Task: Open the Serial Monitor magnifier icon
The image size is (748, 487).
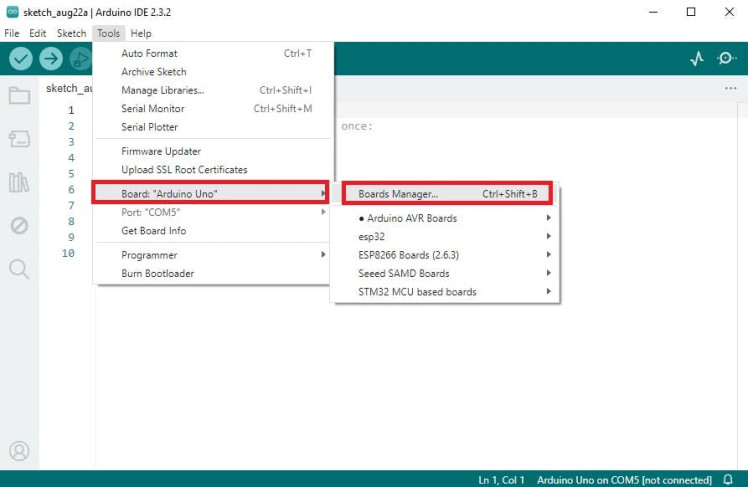Action: pyautogui.click(x=727, y=59)
